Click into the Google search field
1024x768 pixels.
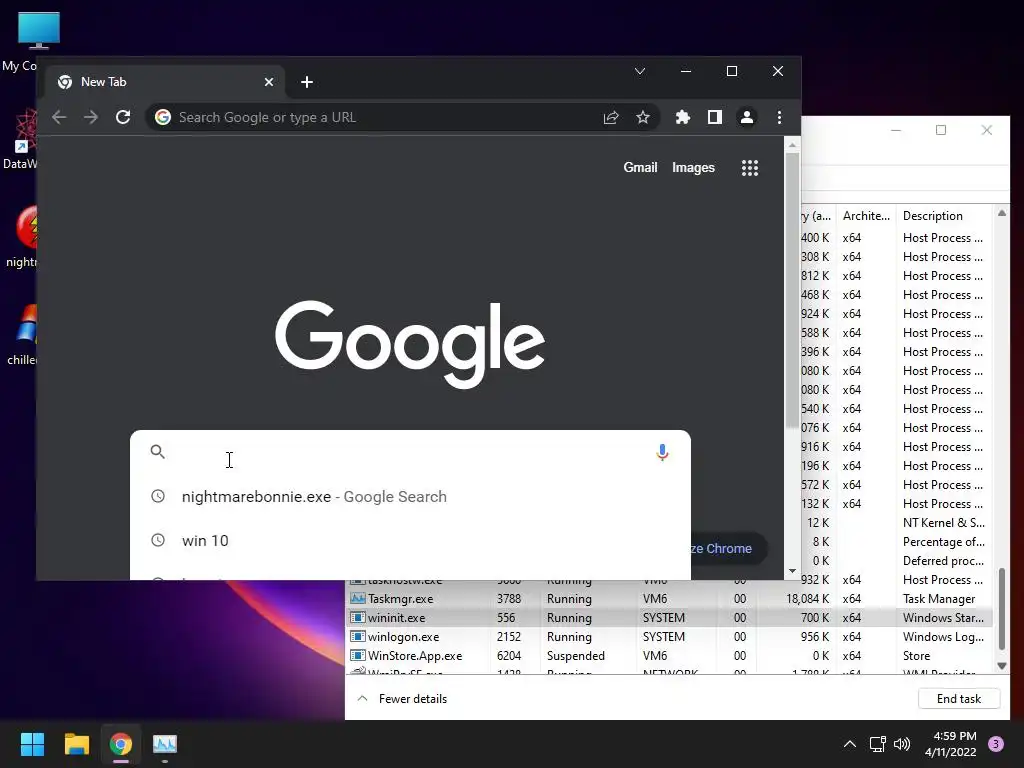(411, 452)
